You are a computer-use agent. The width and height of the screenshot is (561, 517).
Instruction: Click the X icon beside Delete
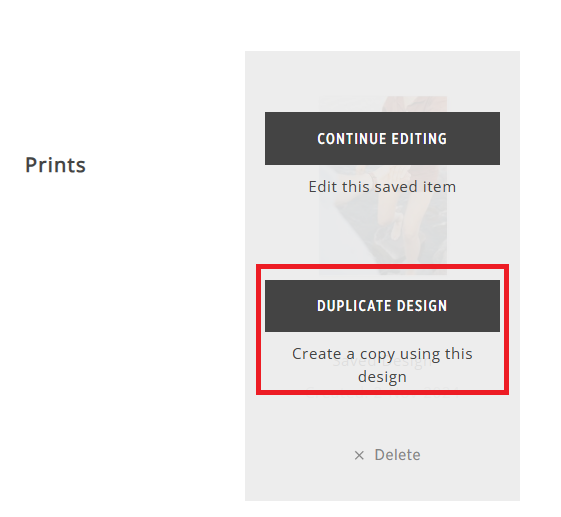pos(359,455)
